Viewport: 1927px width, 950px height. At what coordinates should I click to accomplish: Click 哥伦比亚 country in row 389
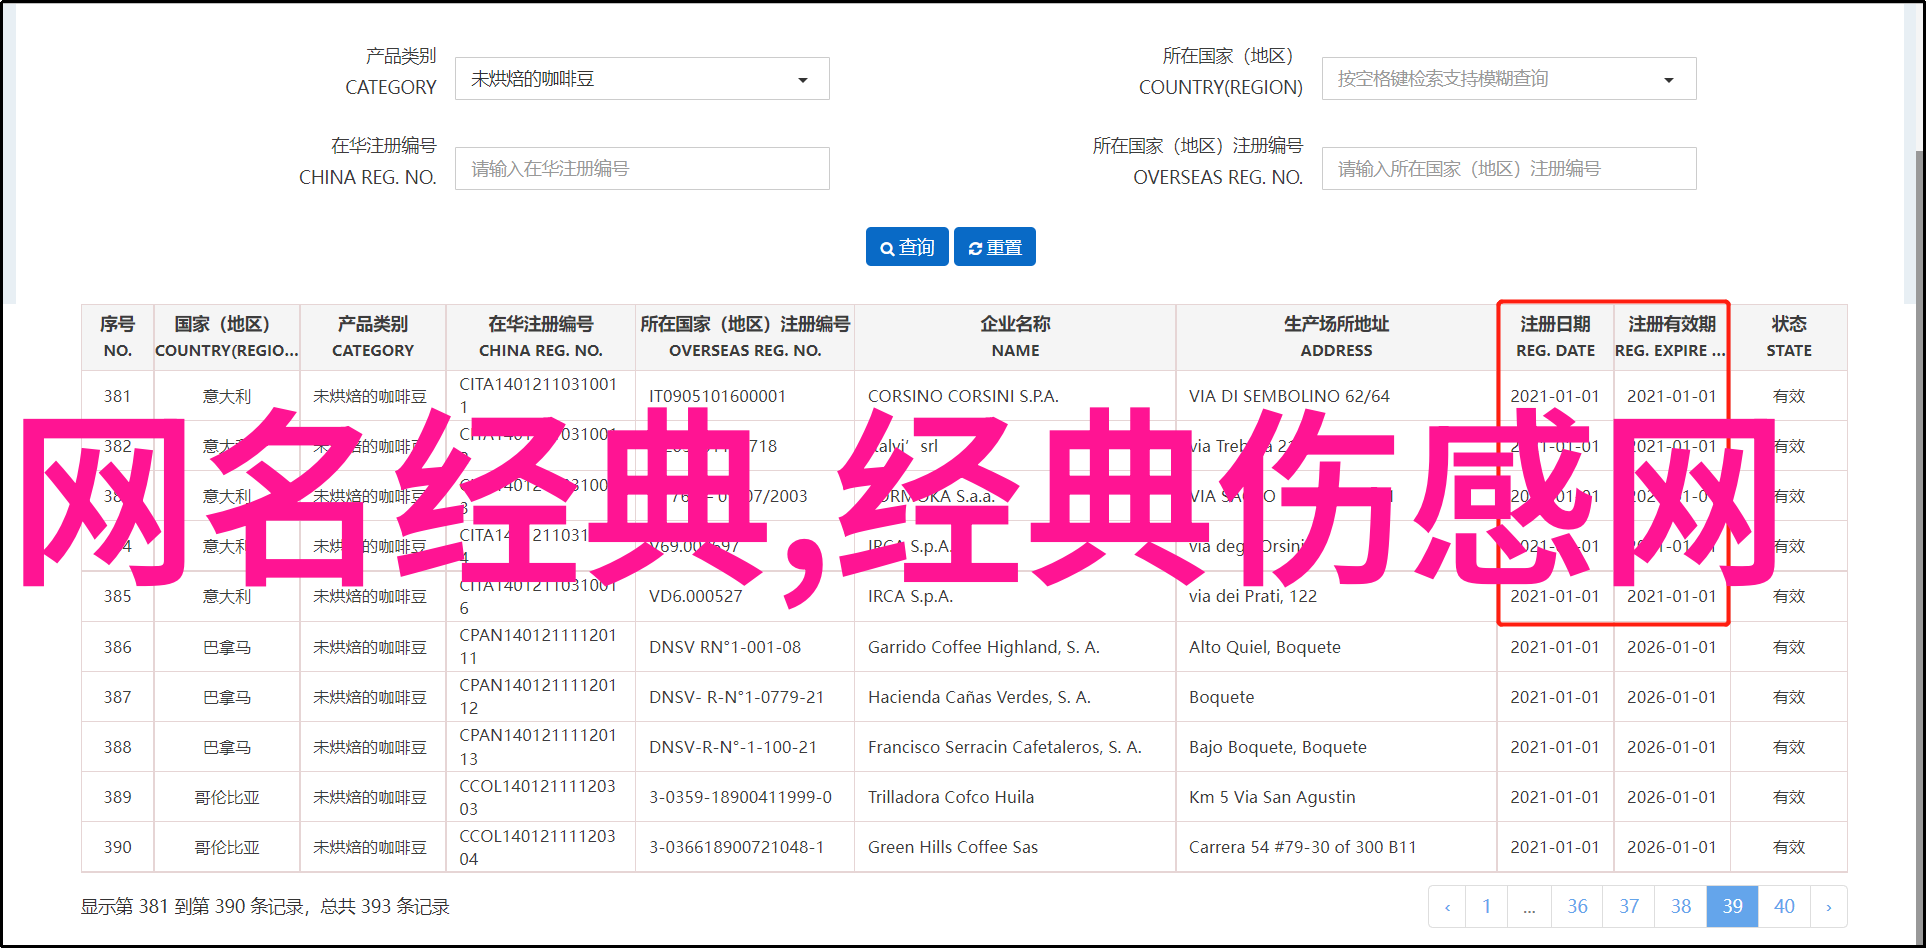227,797
